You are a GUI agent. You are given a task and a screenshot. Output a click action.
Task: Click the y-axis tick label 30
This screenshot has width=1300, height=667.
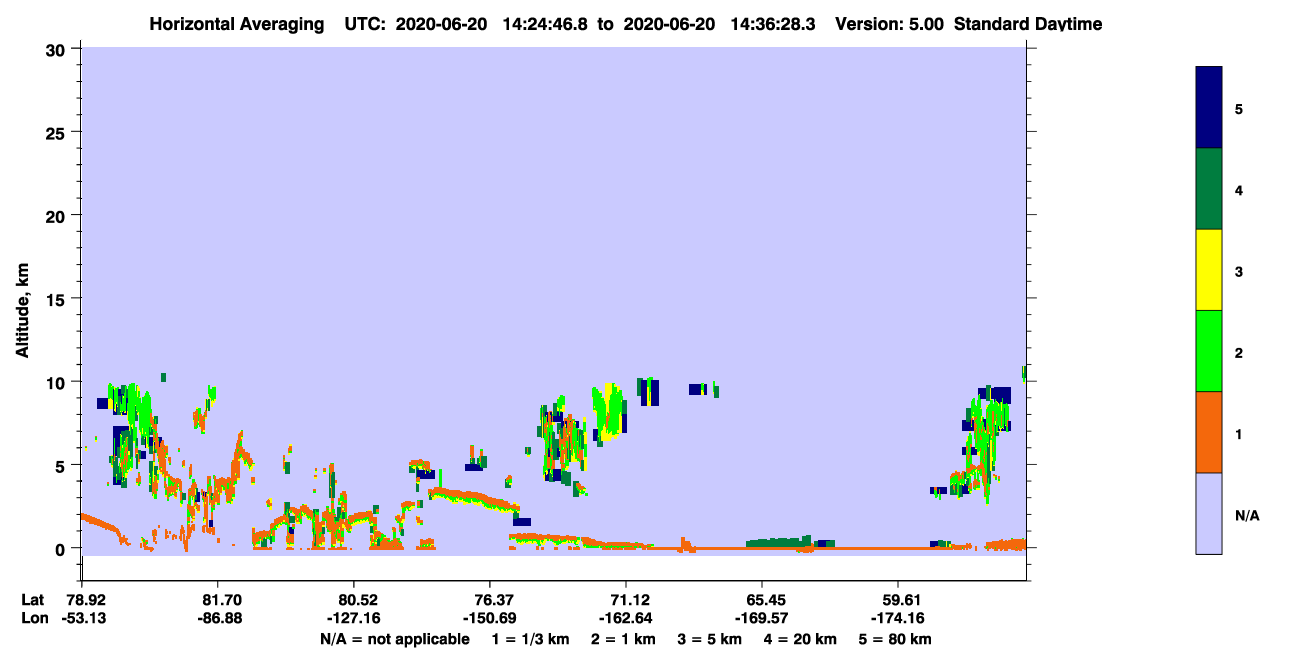click(58, 50)
